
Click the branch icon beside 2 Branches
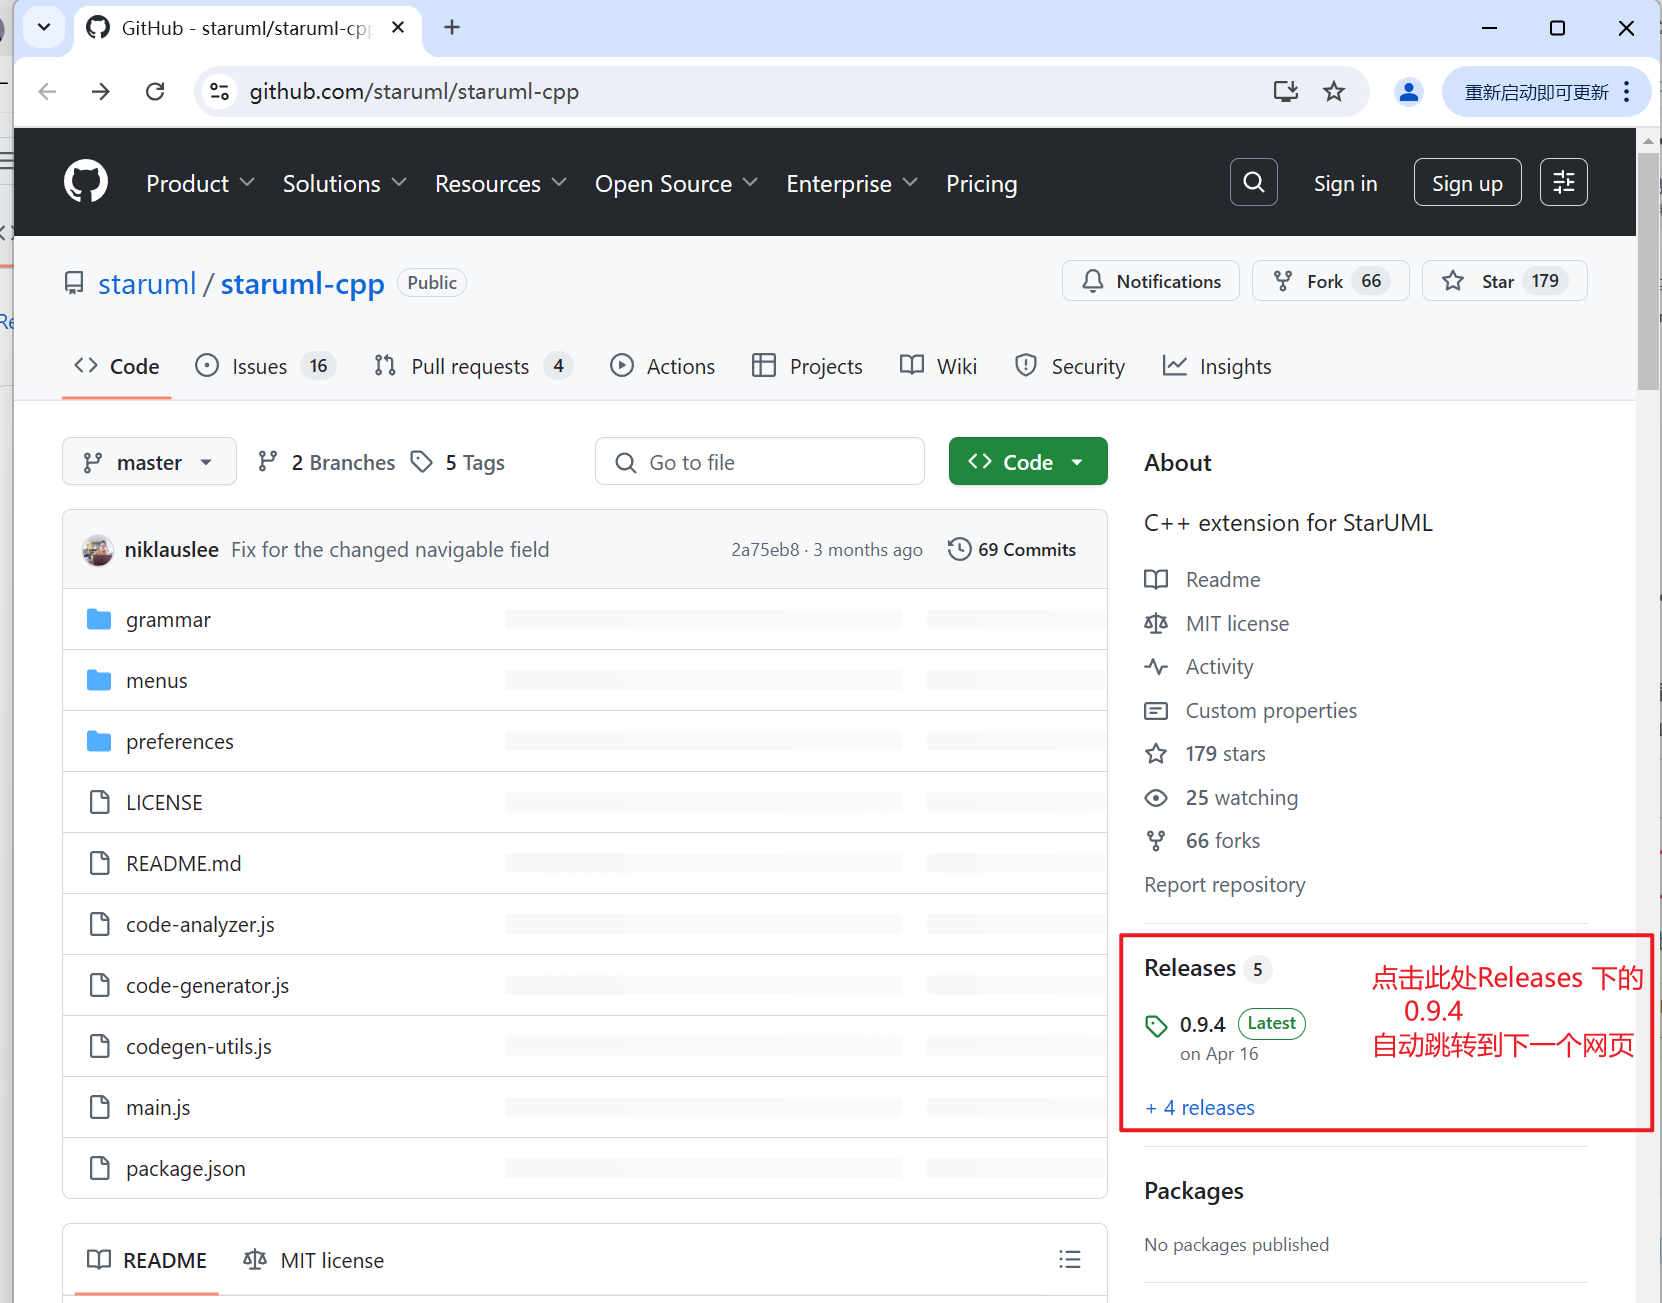(267, 461)
